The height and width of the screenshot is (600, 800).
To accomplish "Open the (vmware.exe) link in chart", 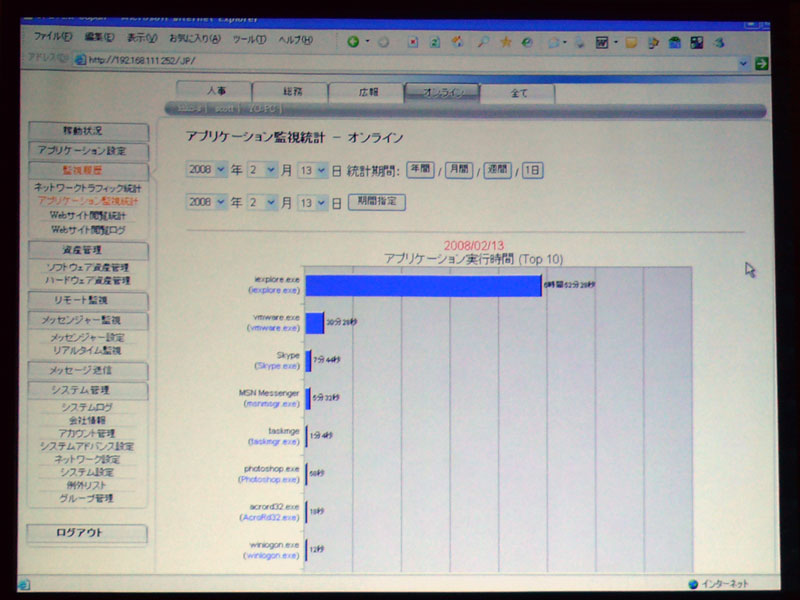I will click(x=273, y=328).
